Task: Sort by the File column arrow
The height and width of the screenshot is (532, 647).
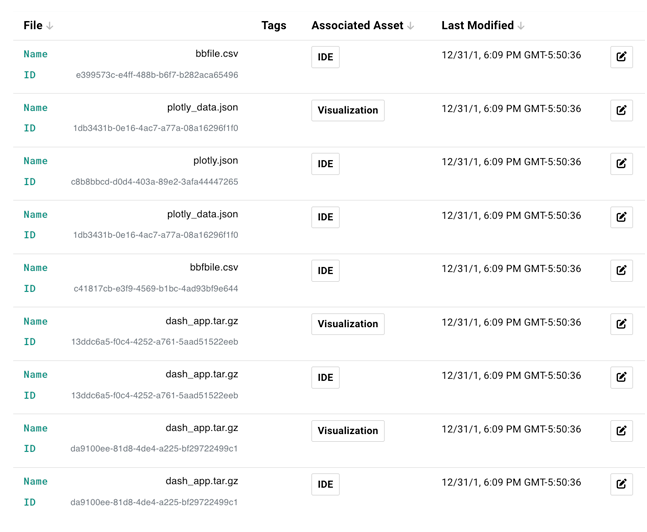Action: coord(50,26)
